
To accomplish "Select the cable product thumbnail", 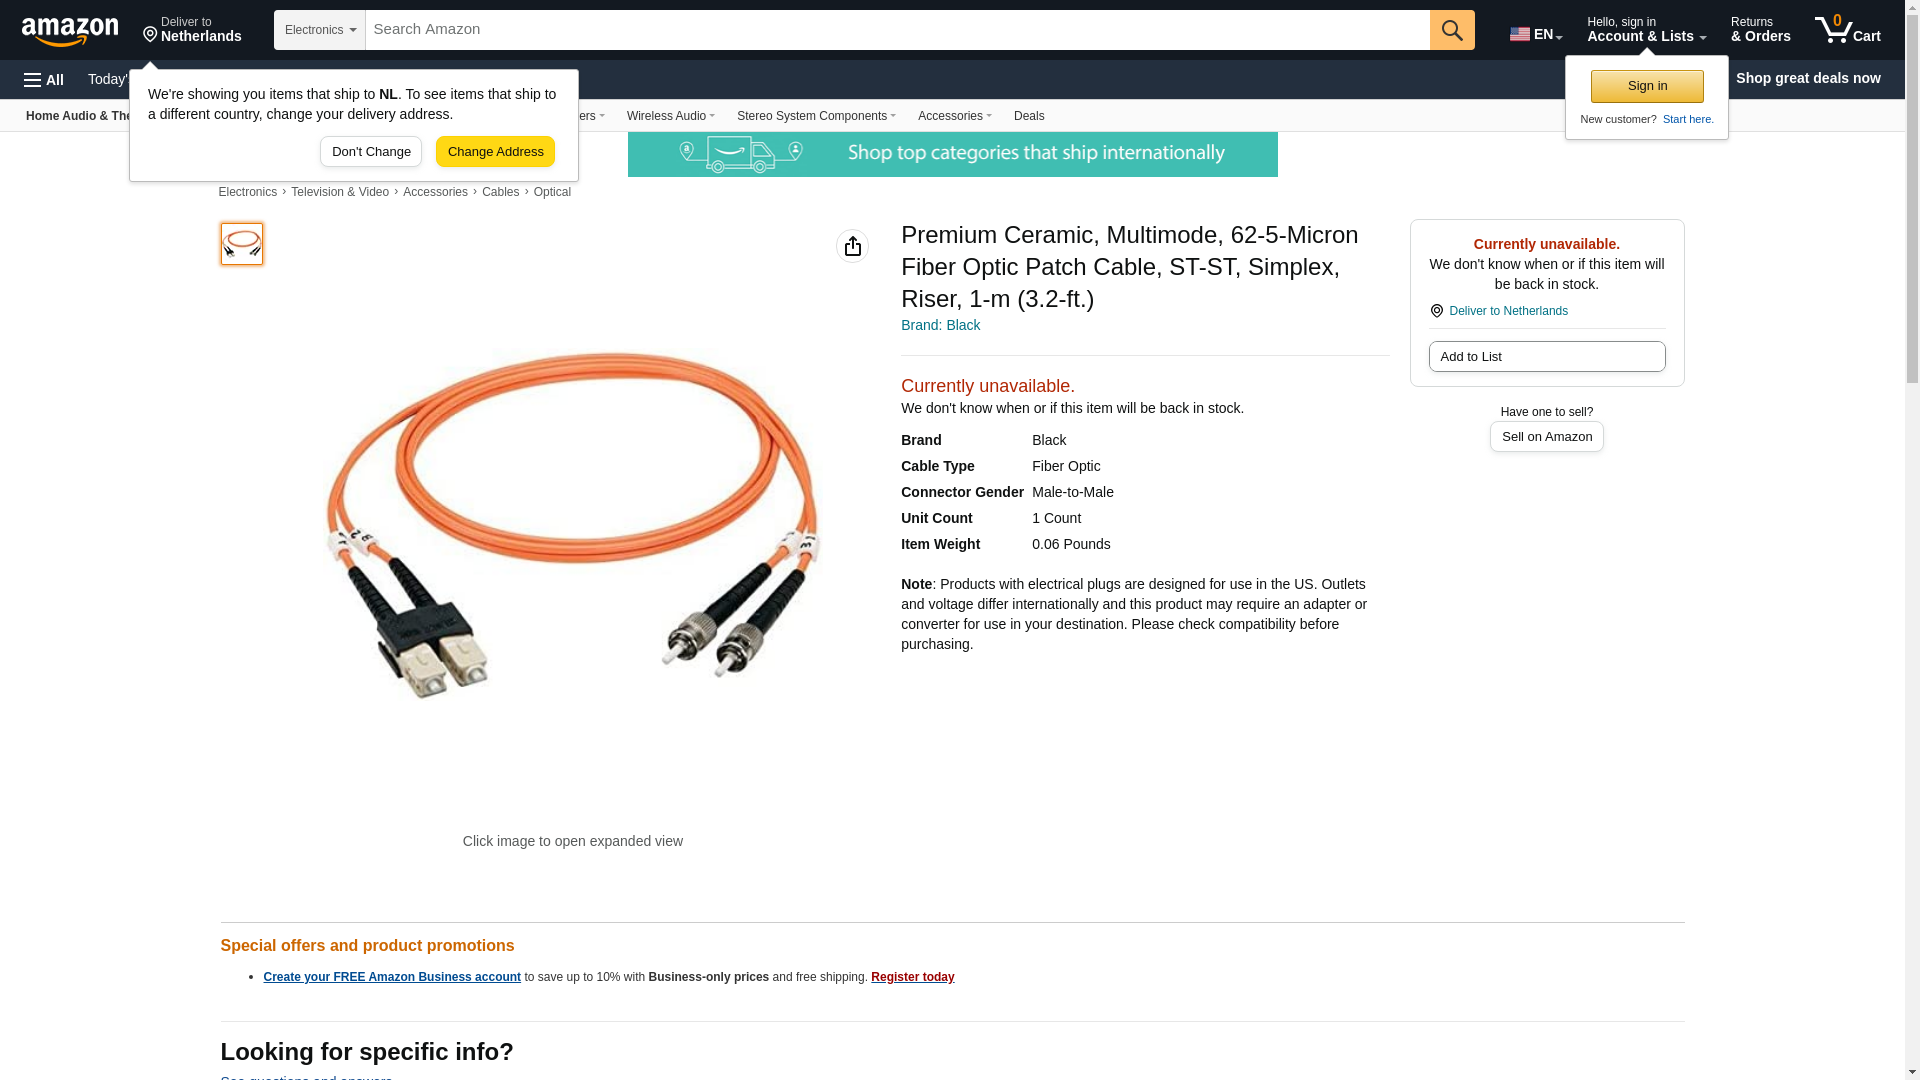I will point(242,244).
